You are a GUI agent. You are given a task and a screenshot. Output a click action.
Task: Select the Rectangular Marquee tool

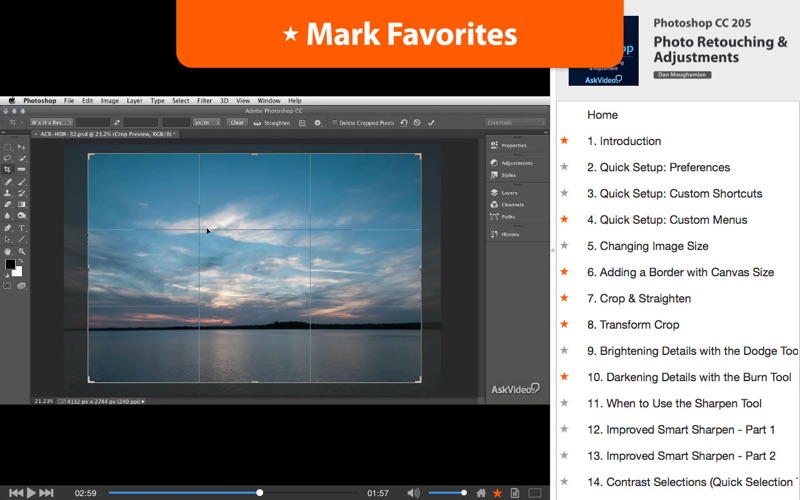tap(8, 147)
